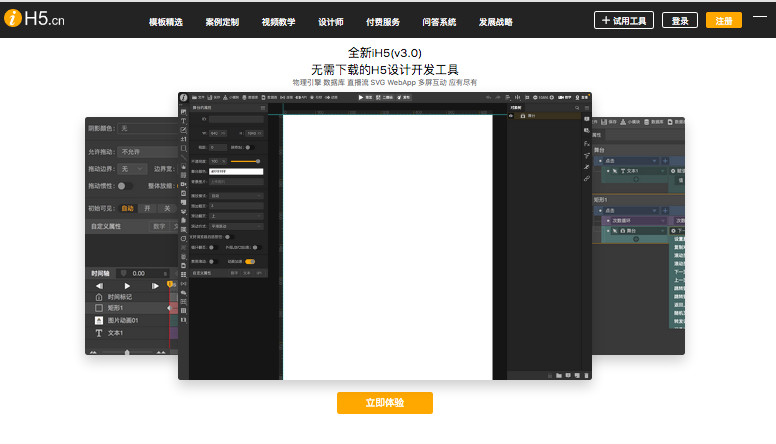Click the save disk icon in editor toolbar

(210, 98)
